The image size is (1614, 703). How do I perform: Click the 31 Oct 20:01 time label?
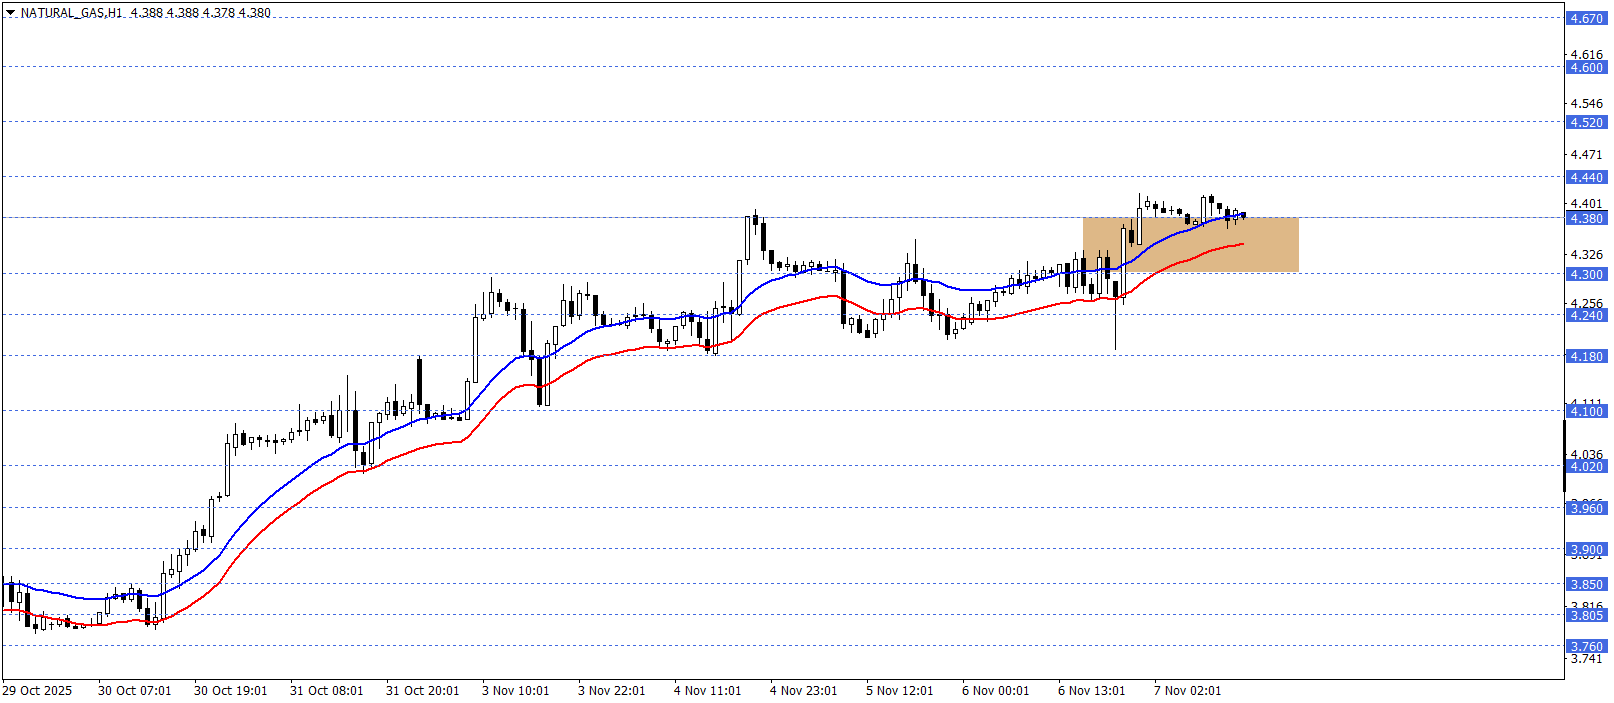click(x=422, y=691)
